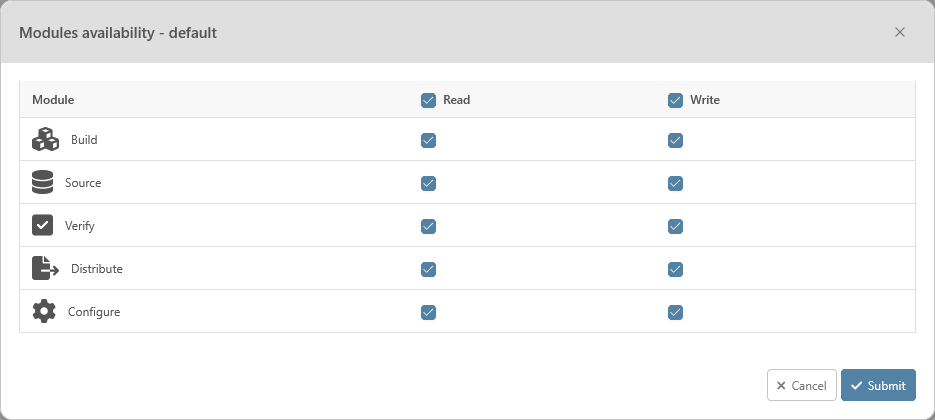
Task: Uncheck Read permission for Build
Action: pyautogui.click(x=428, y=140)
